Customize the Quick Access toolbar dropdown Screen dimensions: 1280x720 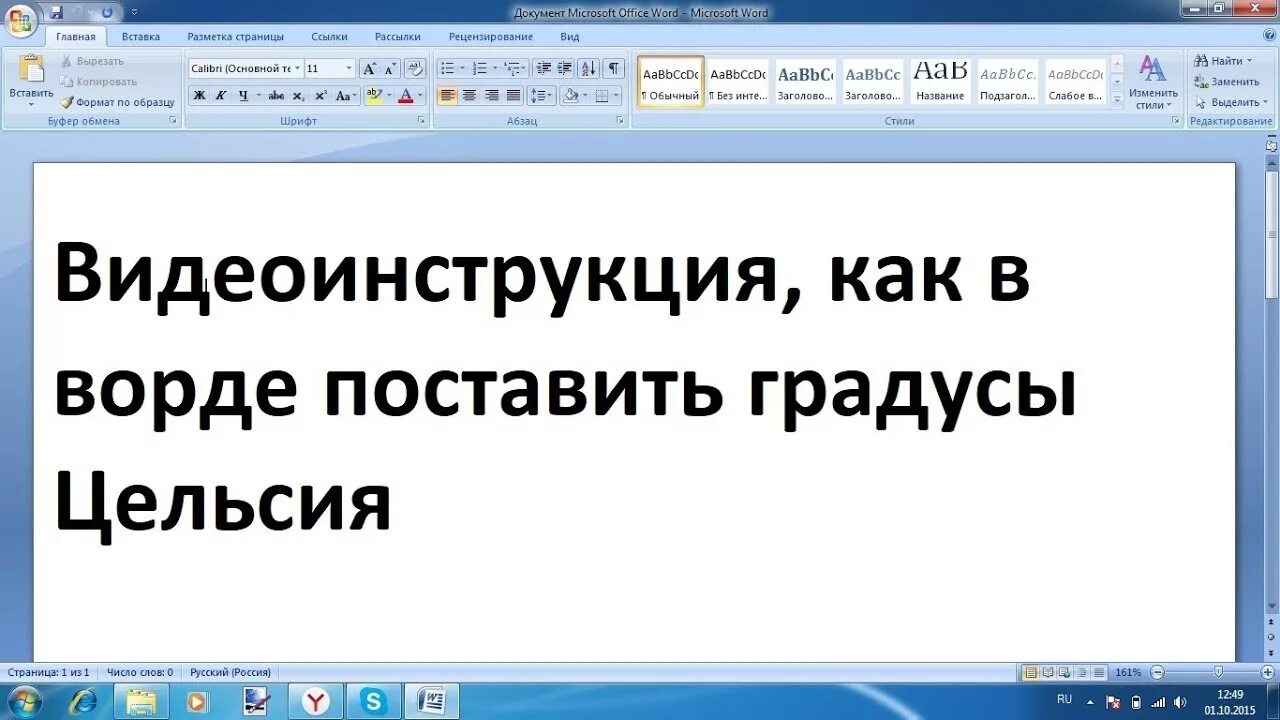tap(135, 13)
